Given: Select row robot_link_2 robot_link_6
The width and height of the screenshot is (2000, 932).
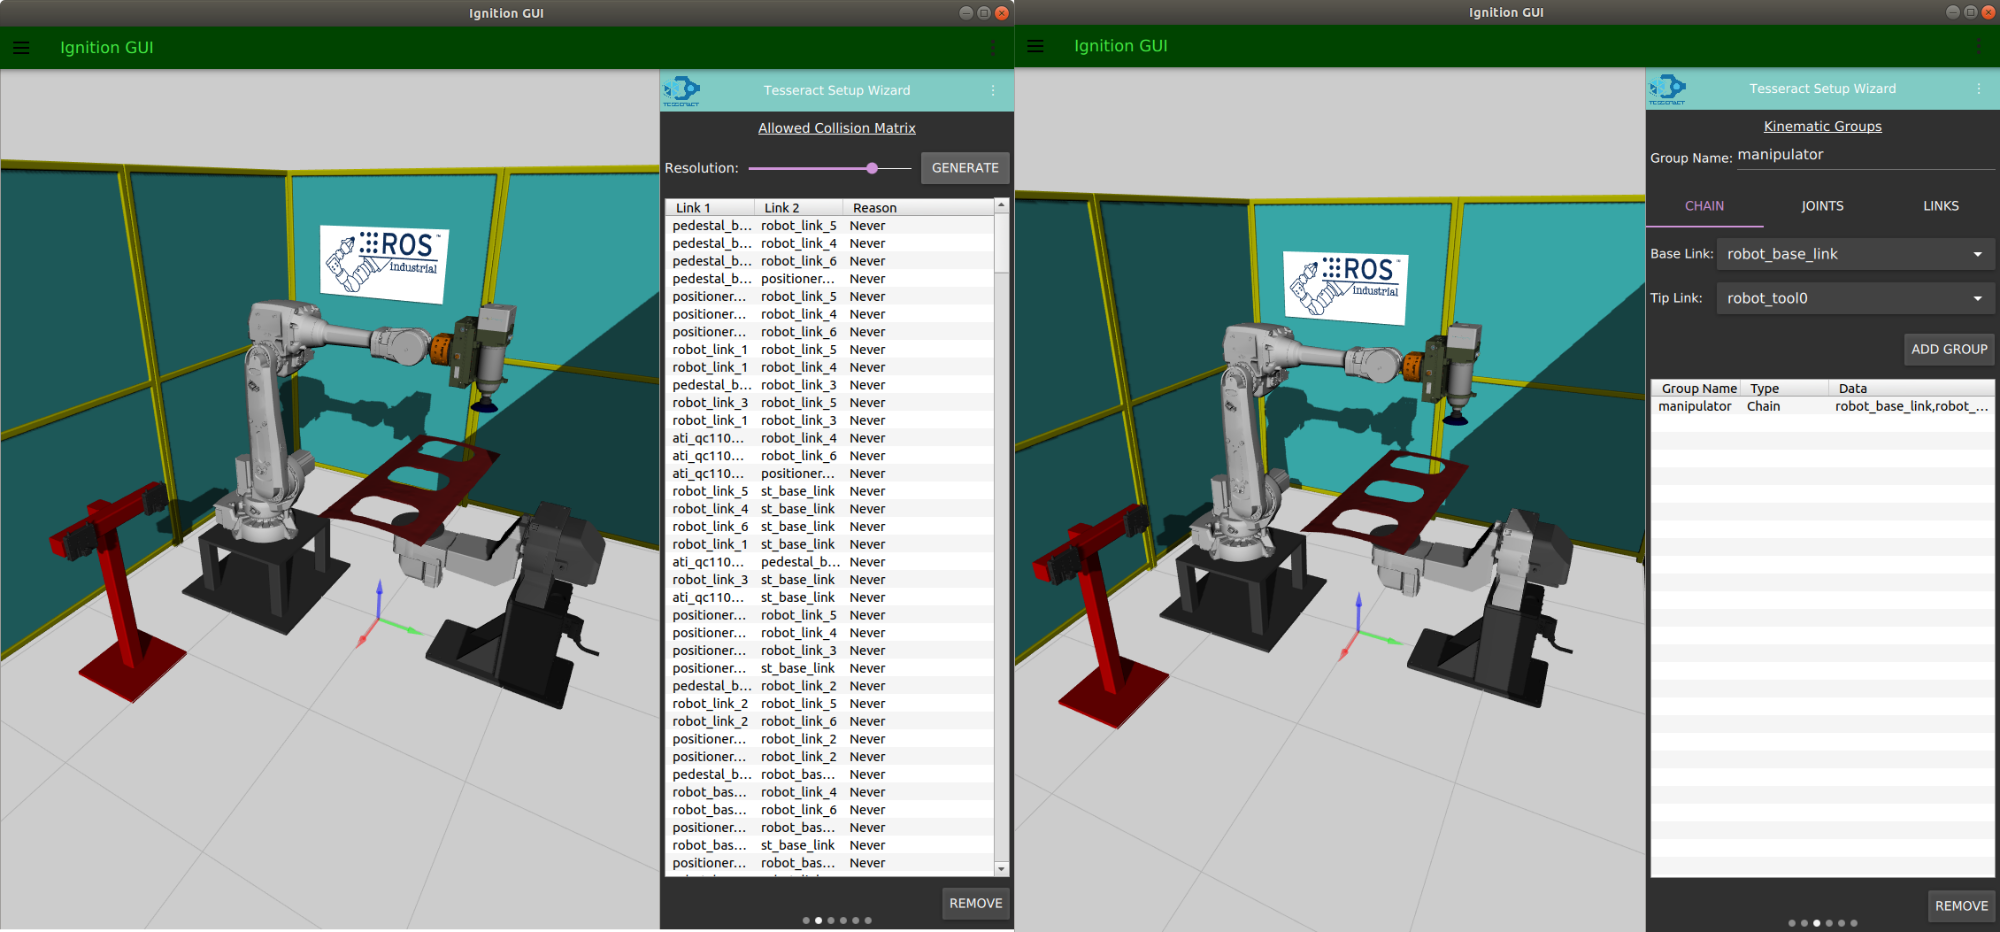Looking at the screenshot, I should click(x=830, y=721).
